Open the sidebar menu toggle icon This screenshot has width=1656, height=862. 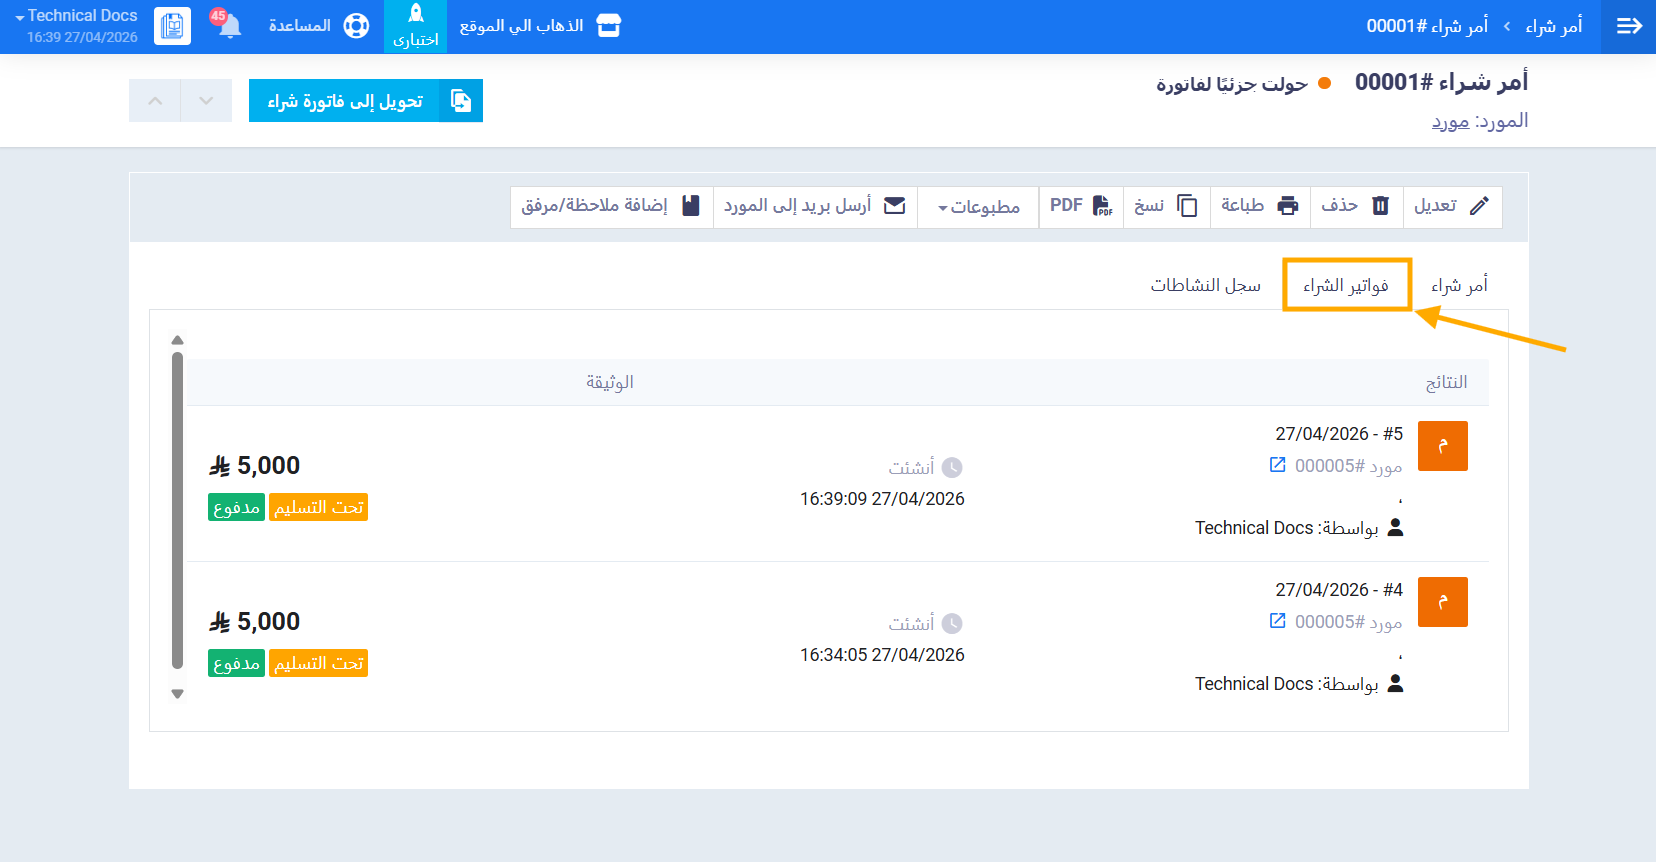[1629, 26]
